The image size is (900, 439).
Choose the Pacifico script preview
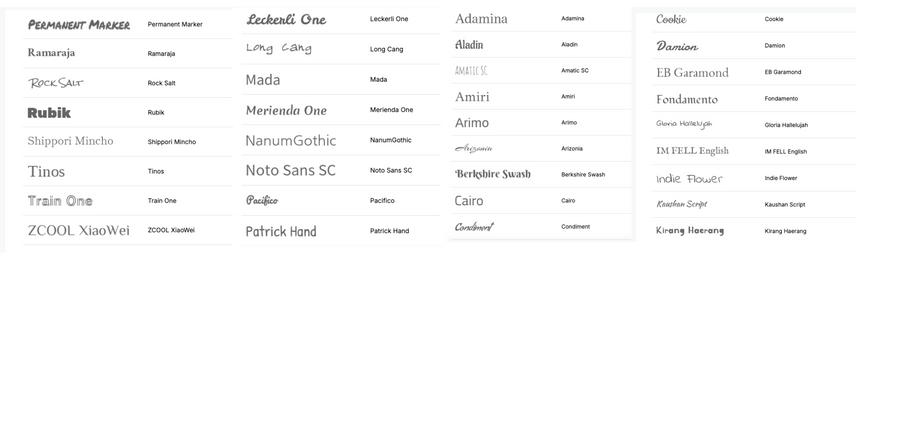click(262, 200)
